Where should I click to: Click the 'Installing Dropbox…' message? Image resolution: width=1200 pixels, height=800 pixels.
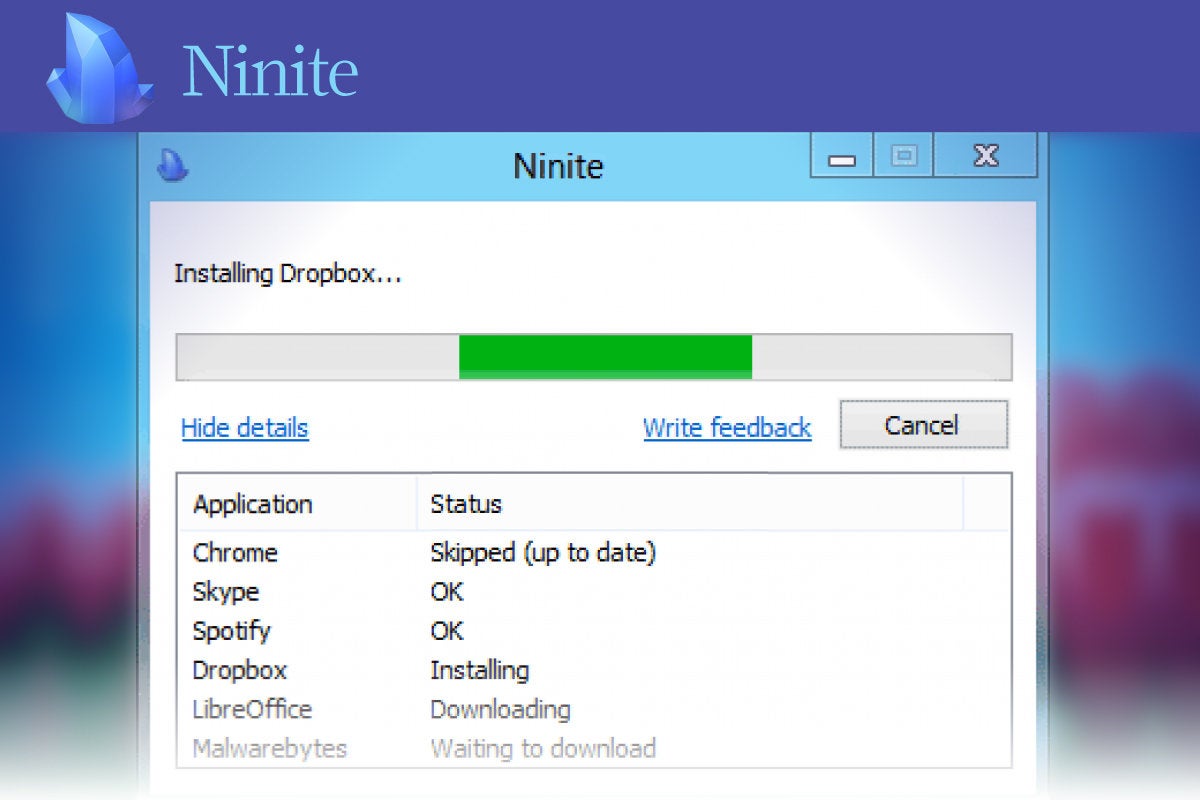point(288,274)
